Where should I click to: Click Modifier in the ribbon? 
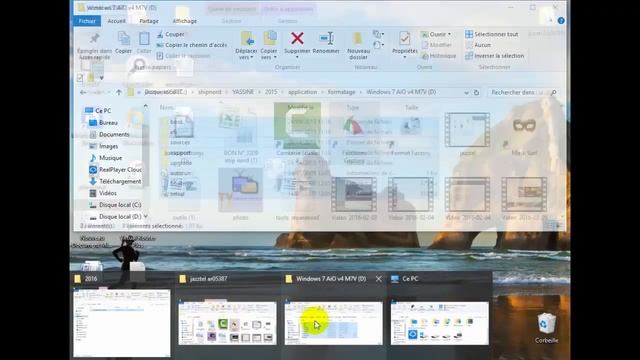tap(437, 45)
